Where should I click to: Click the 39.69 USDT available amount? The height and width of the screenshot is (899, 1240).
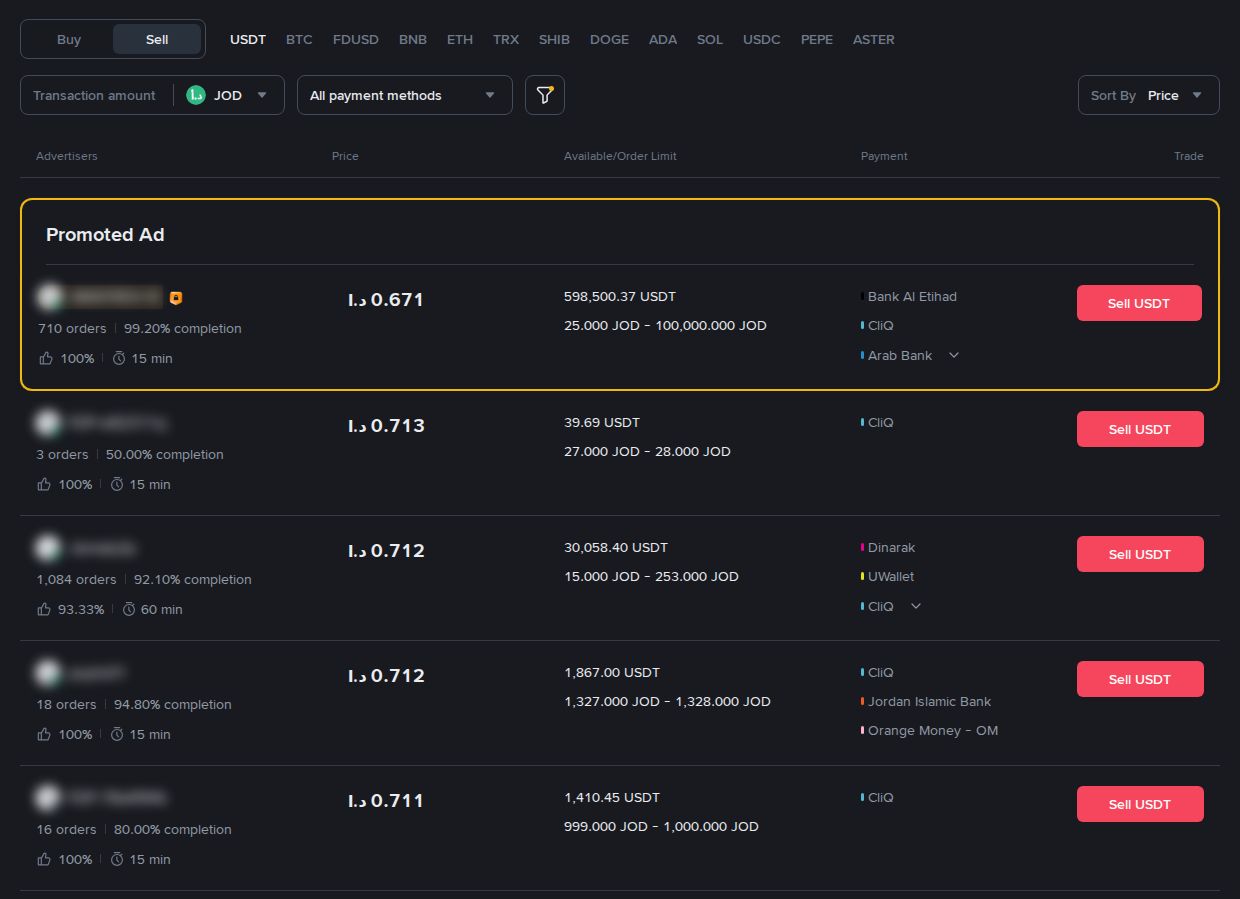[602, 423]
